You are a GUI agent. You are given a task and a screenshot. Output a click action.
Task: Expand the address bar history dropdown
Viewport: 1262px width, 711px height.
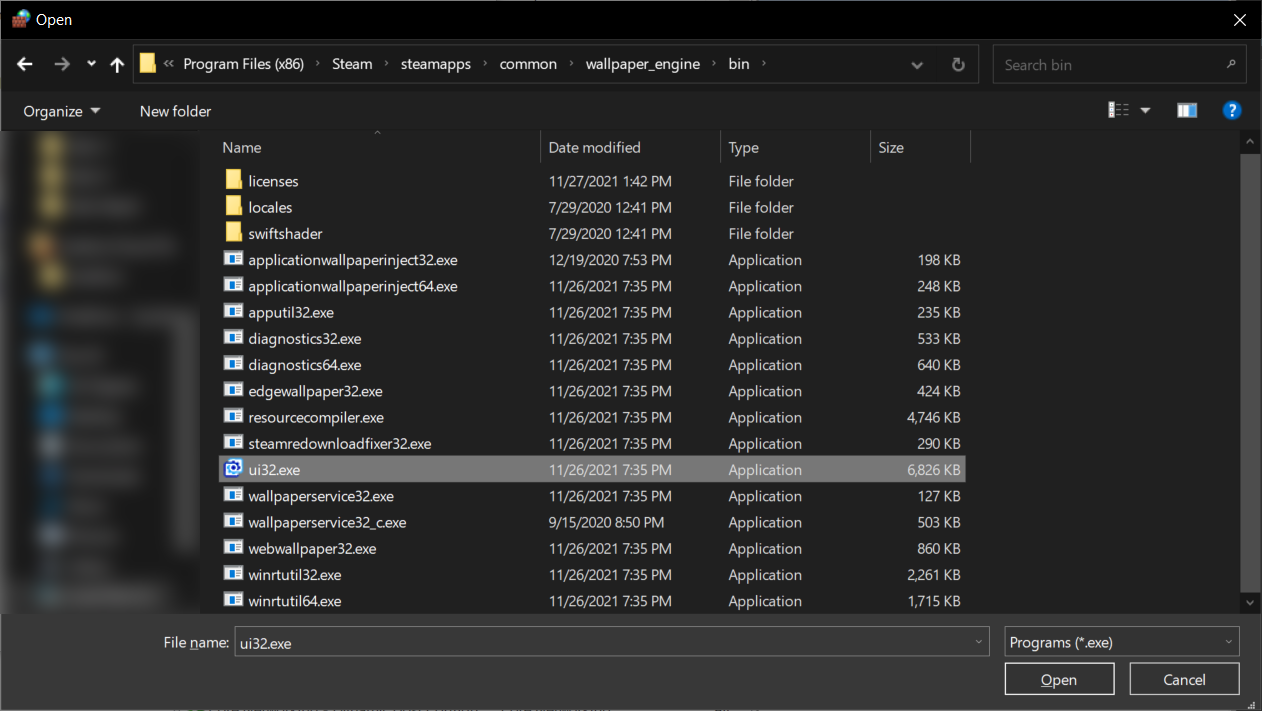917,64
